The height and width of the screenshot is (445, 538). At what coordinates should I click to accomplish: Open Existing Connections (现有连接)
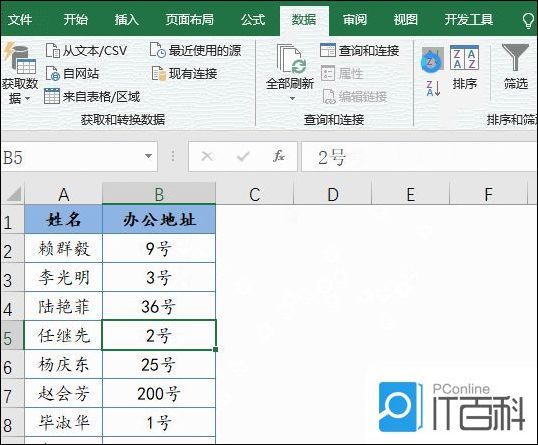click(x=185, y=73)
